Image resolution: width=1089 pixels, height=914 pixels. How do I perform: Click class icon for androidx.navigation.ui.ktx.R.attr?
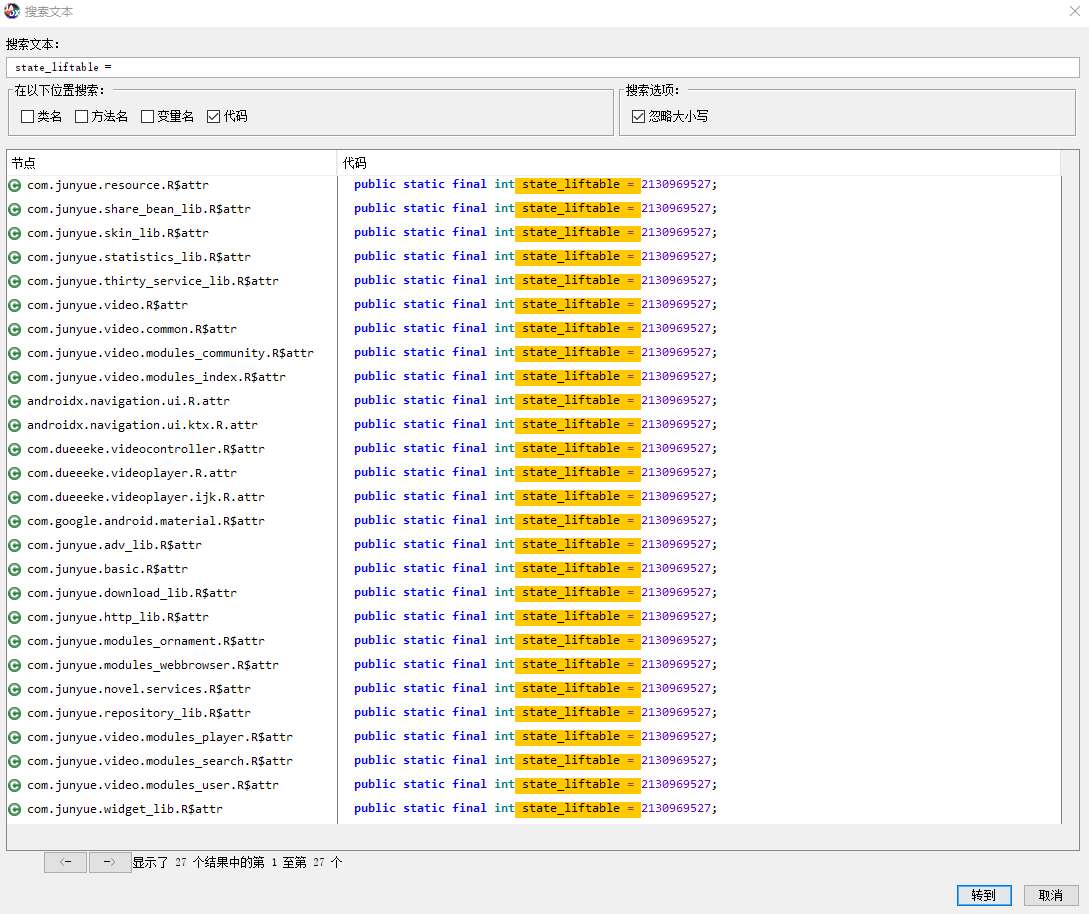click(15, 425)
